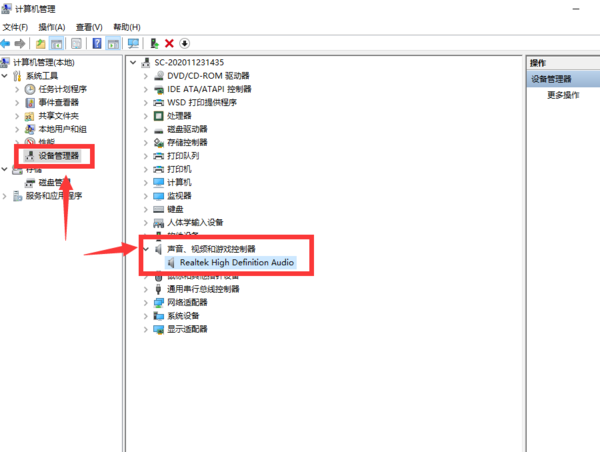The height and width of the screenshot is (452, 600).
Task: Click the Back arrow toolbar icon
Action: [x=5, y=44]
